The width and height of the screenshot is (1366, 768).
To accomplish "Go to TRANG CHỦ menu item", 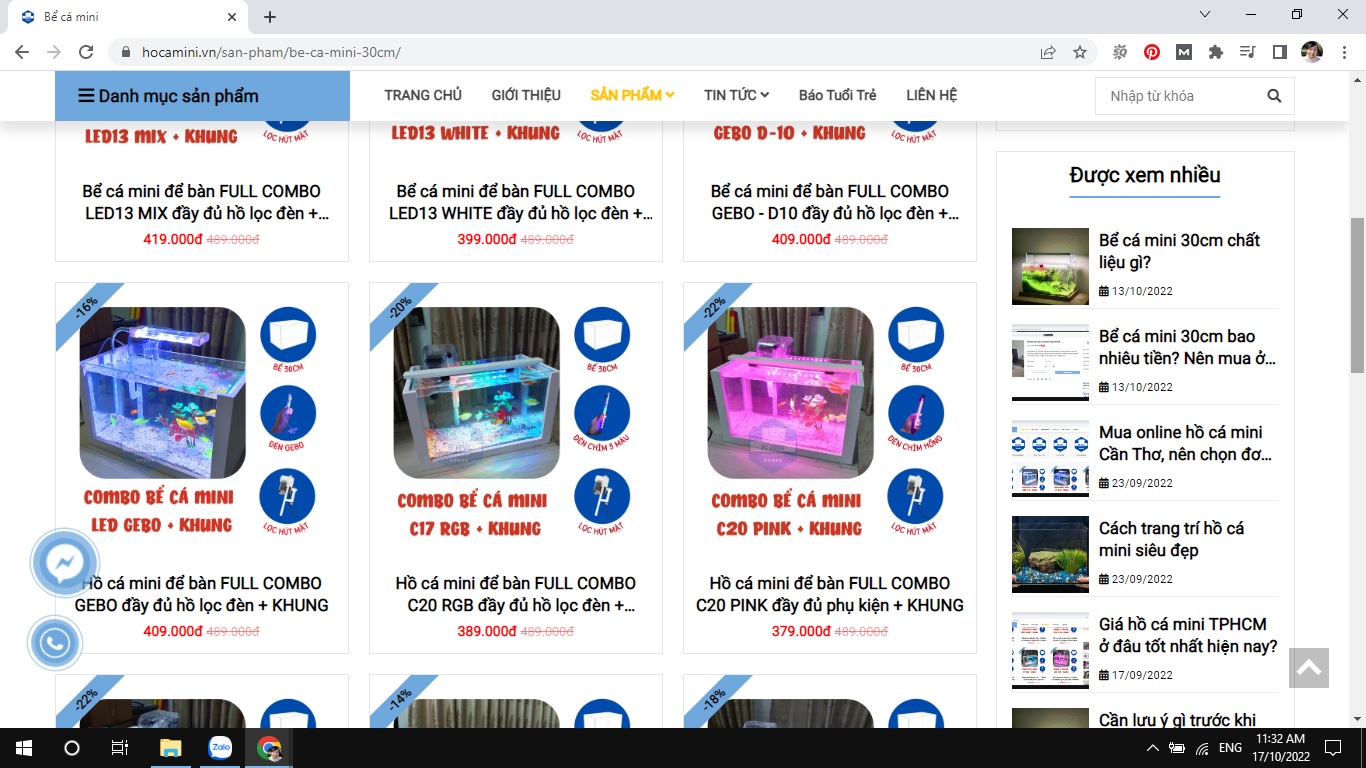I will [423, 95].
